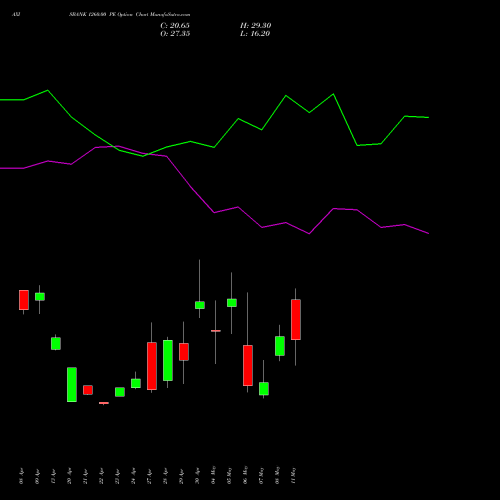
Task: Select the 06 May date label
Action: tap(245, 475)
